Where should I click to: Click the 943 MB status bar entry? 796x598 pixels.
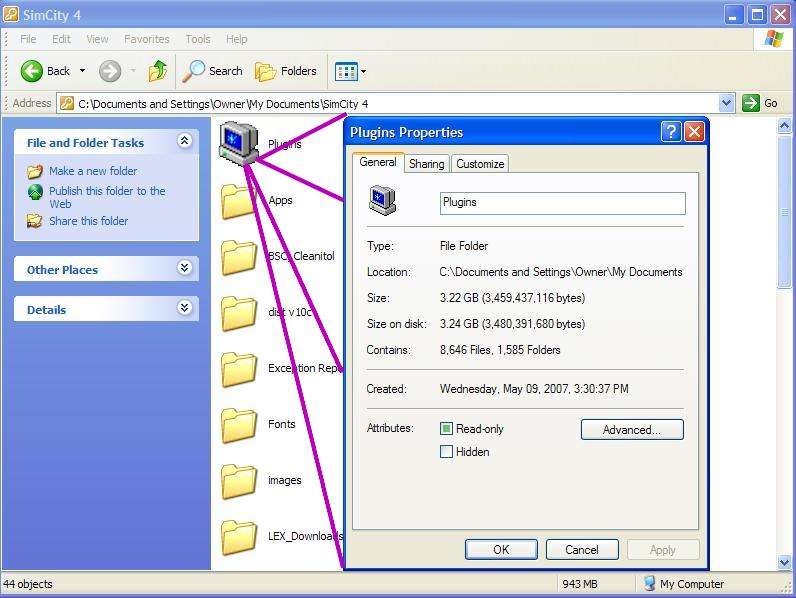[x=580, y=584]
